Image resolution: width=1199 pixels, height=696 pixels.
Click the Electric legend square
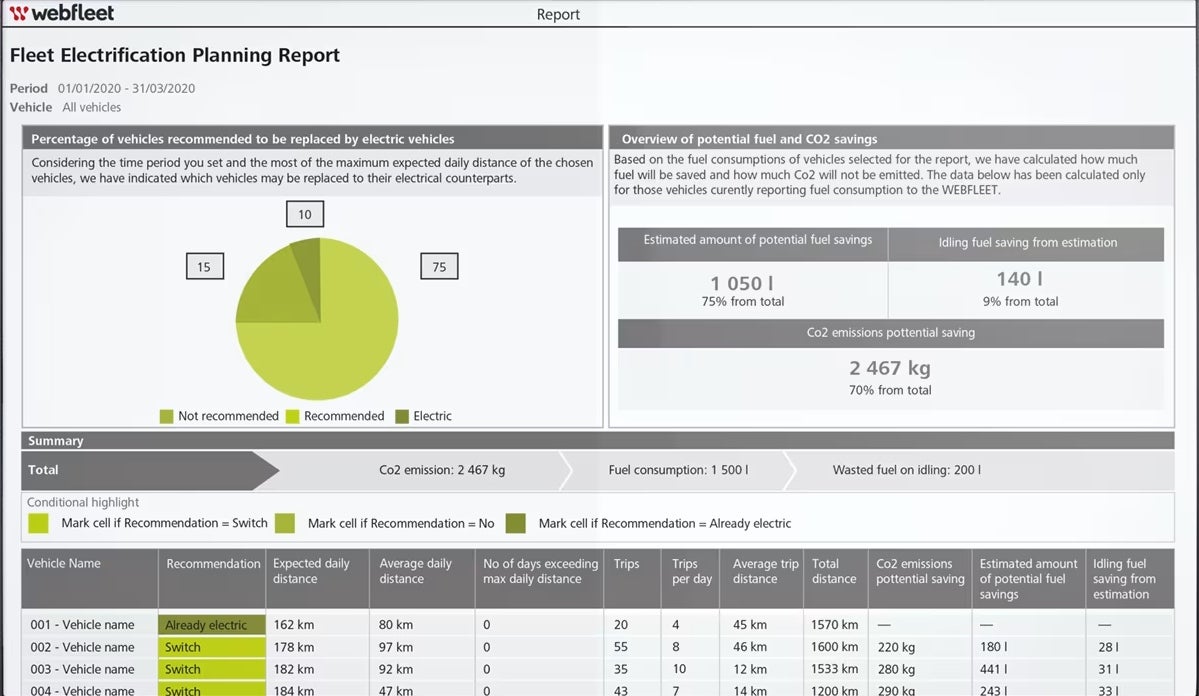click(x=402, y=416)
